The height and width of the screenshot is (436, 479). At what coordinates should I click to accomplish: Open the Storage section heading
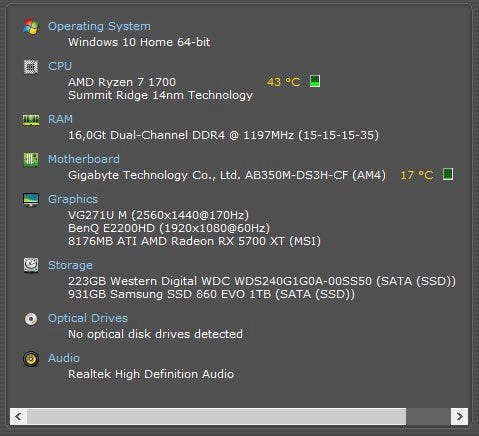(x=70, y=265)
